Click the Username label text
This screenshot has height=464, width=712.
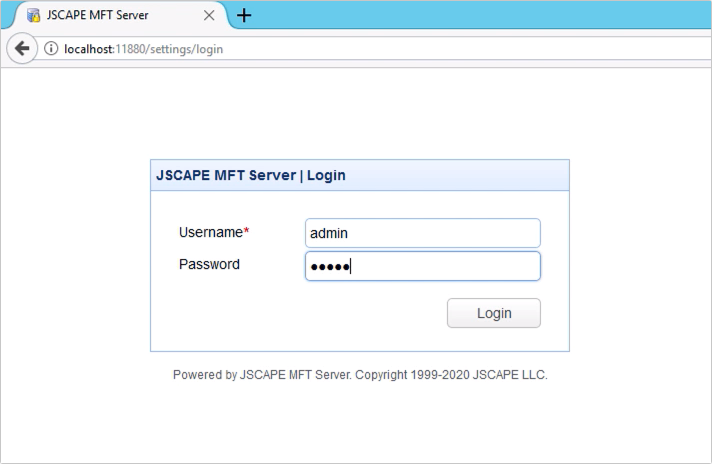[210, 232]
